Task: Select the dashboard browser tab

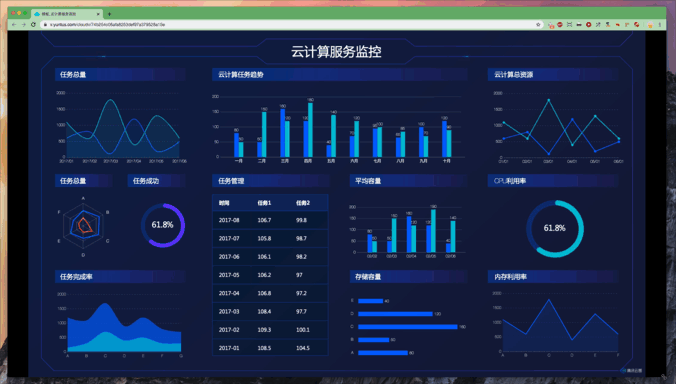Action: (x=67, y=14)
